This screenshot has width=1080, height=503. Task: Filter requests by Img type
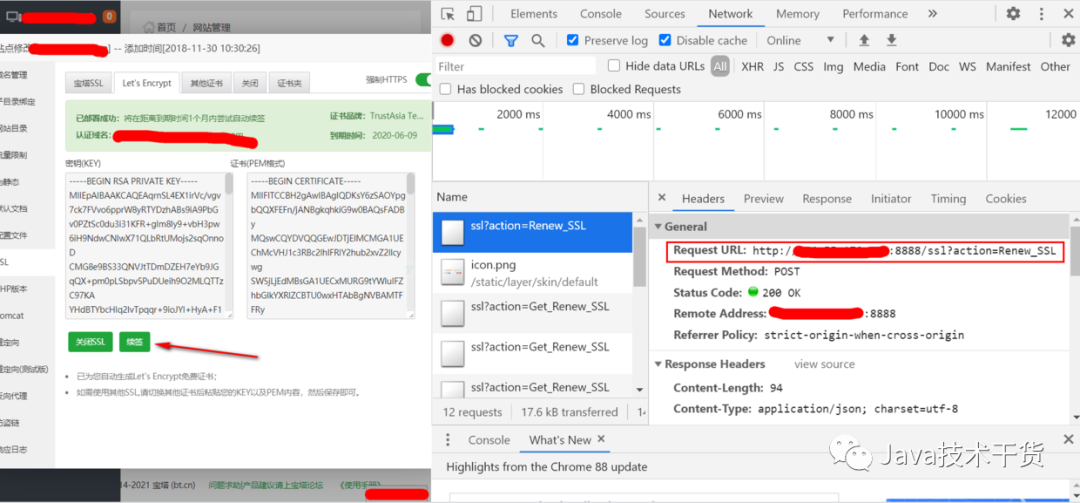(x=833, y=67)
